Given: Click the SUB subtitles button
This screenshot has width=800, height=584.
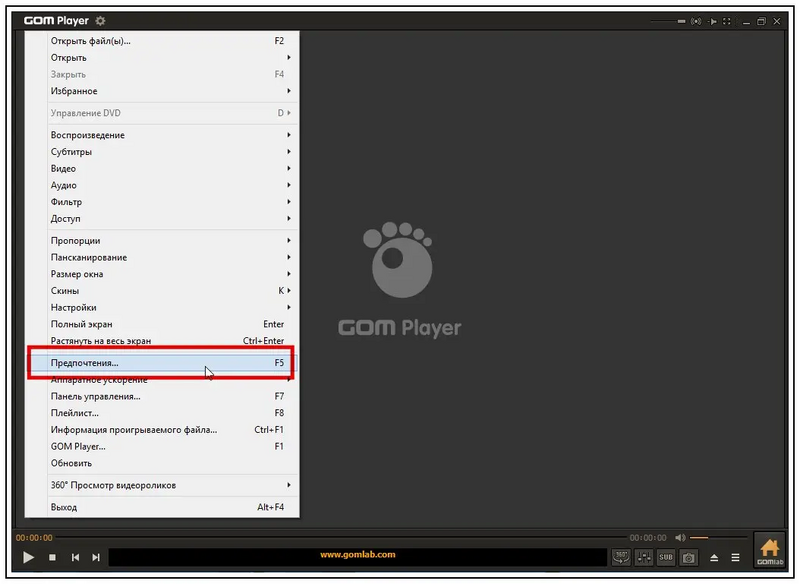Looking at the screenshot, I should 666,557.
